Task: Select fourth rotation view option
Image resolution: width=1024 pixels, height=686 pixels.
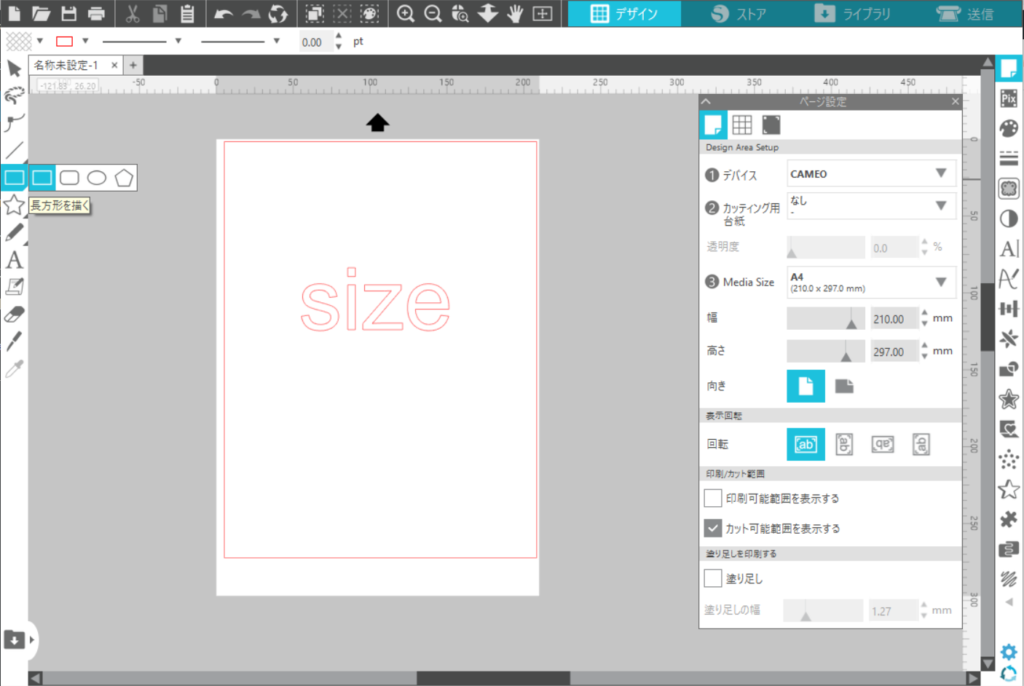Action: (x=921, y=444)
